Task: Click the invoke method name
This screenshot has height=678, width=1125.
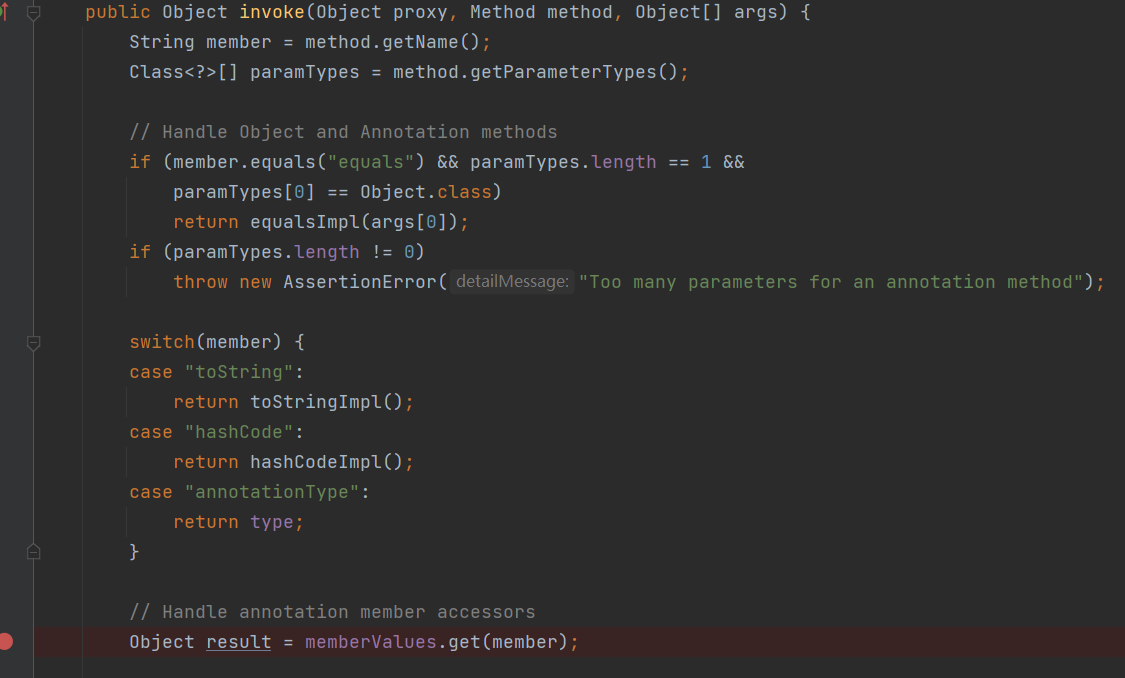Action: 272,12
